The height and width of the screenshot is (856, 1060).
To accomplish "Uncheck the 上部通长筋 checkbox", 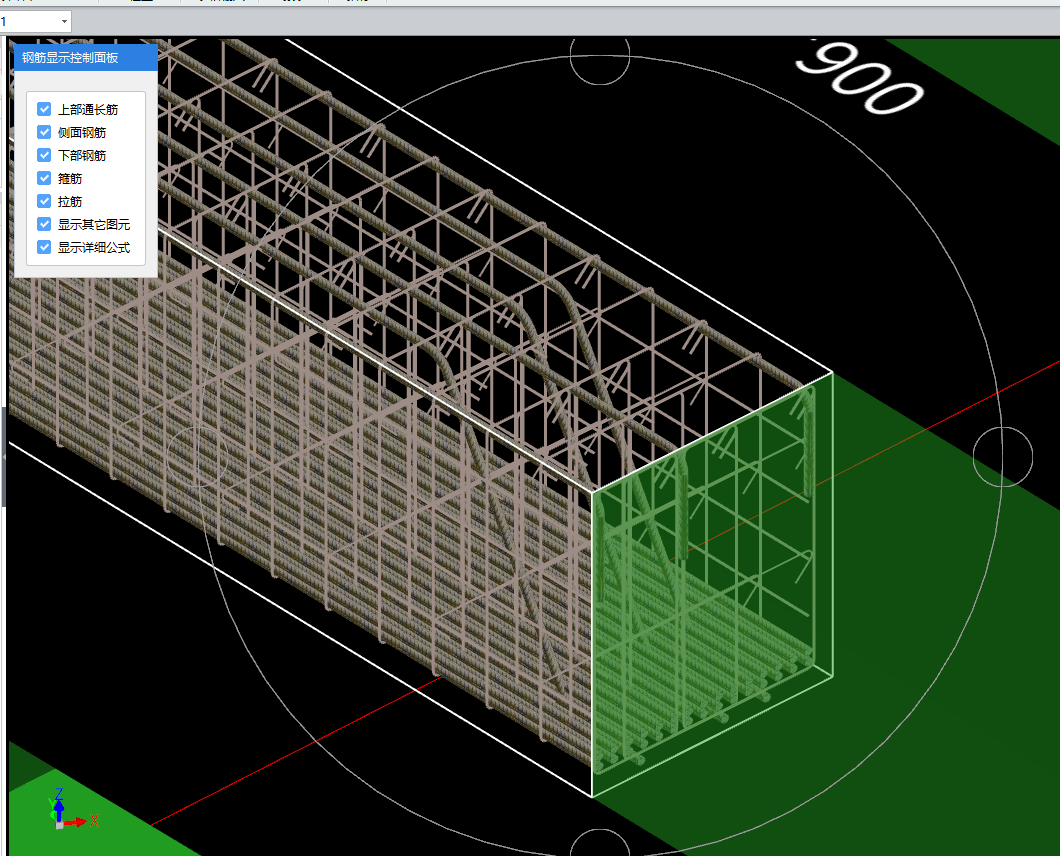I will point(44,109).
